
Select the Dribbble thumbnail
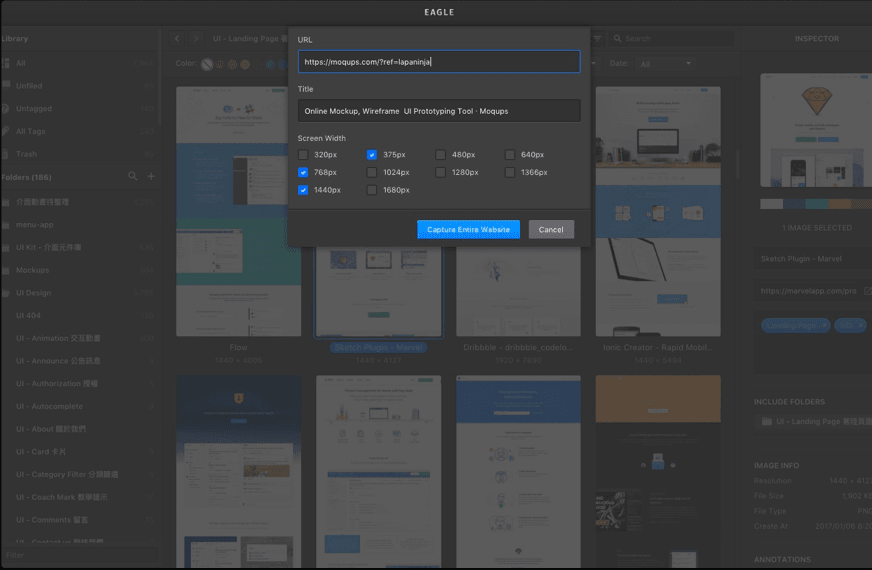click(518, 292)
